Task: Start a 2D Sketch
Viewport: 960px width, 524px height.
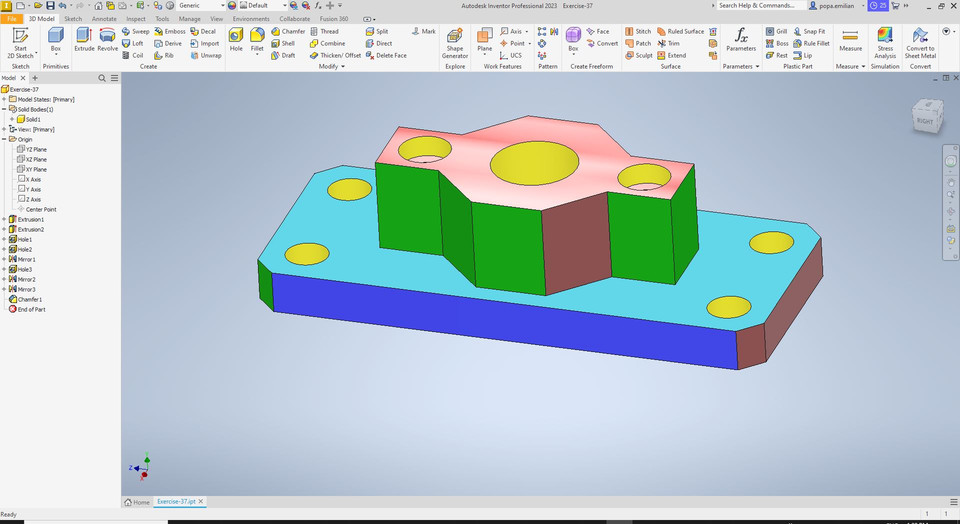Action: click(20, 43)
